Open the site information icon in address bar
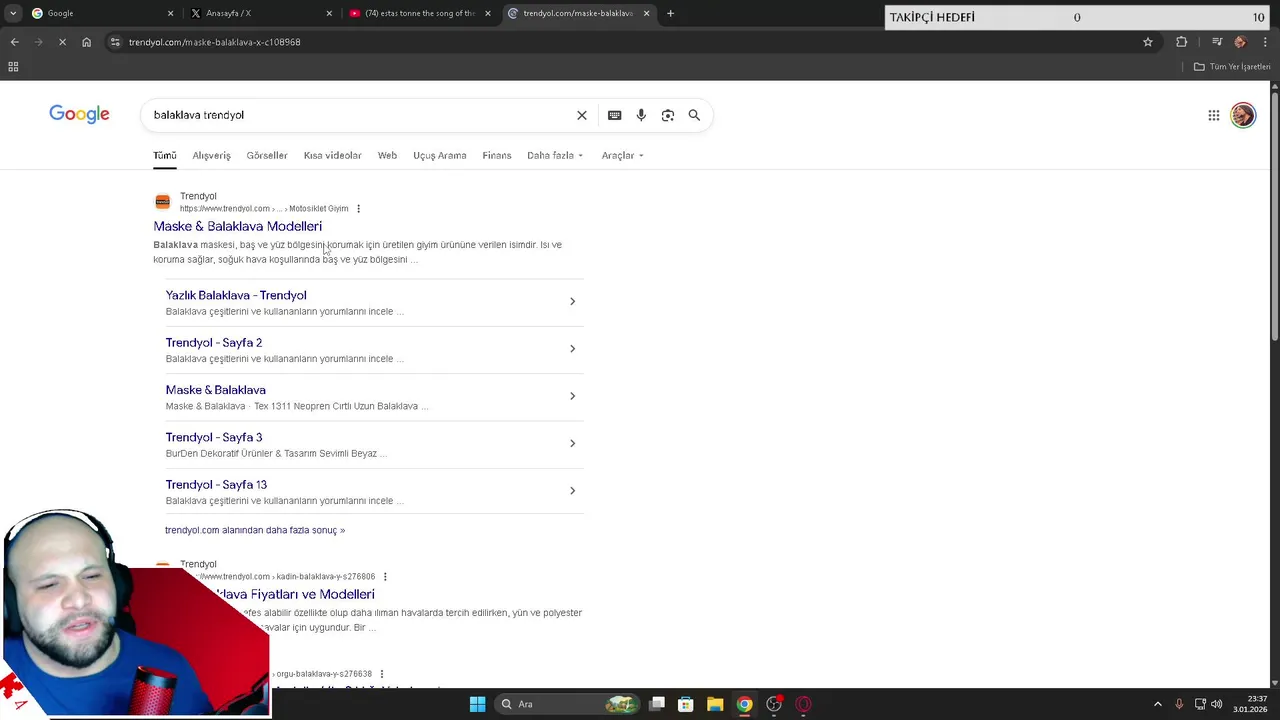 point(115,42)
